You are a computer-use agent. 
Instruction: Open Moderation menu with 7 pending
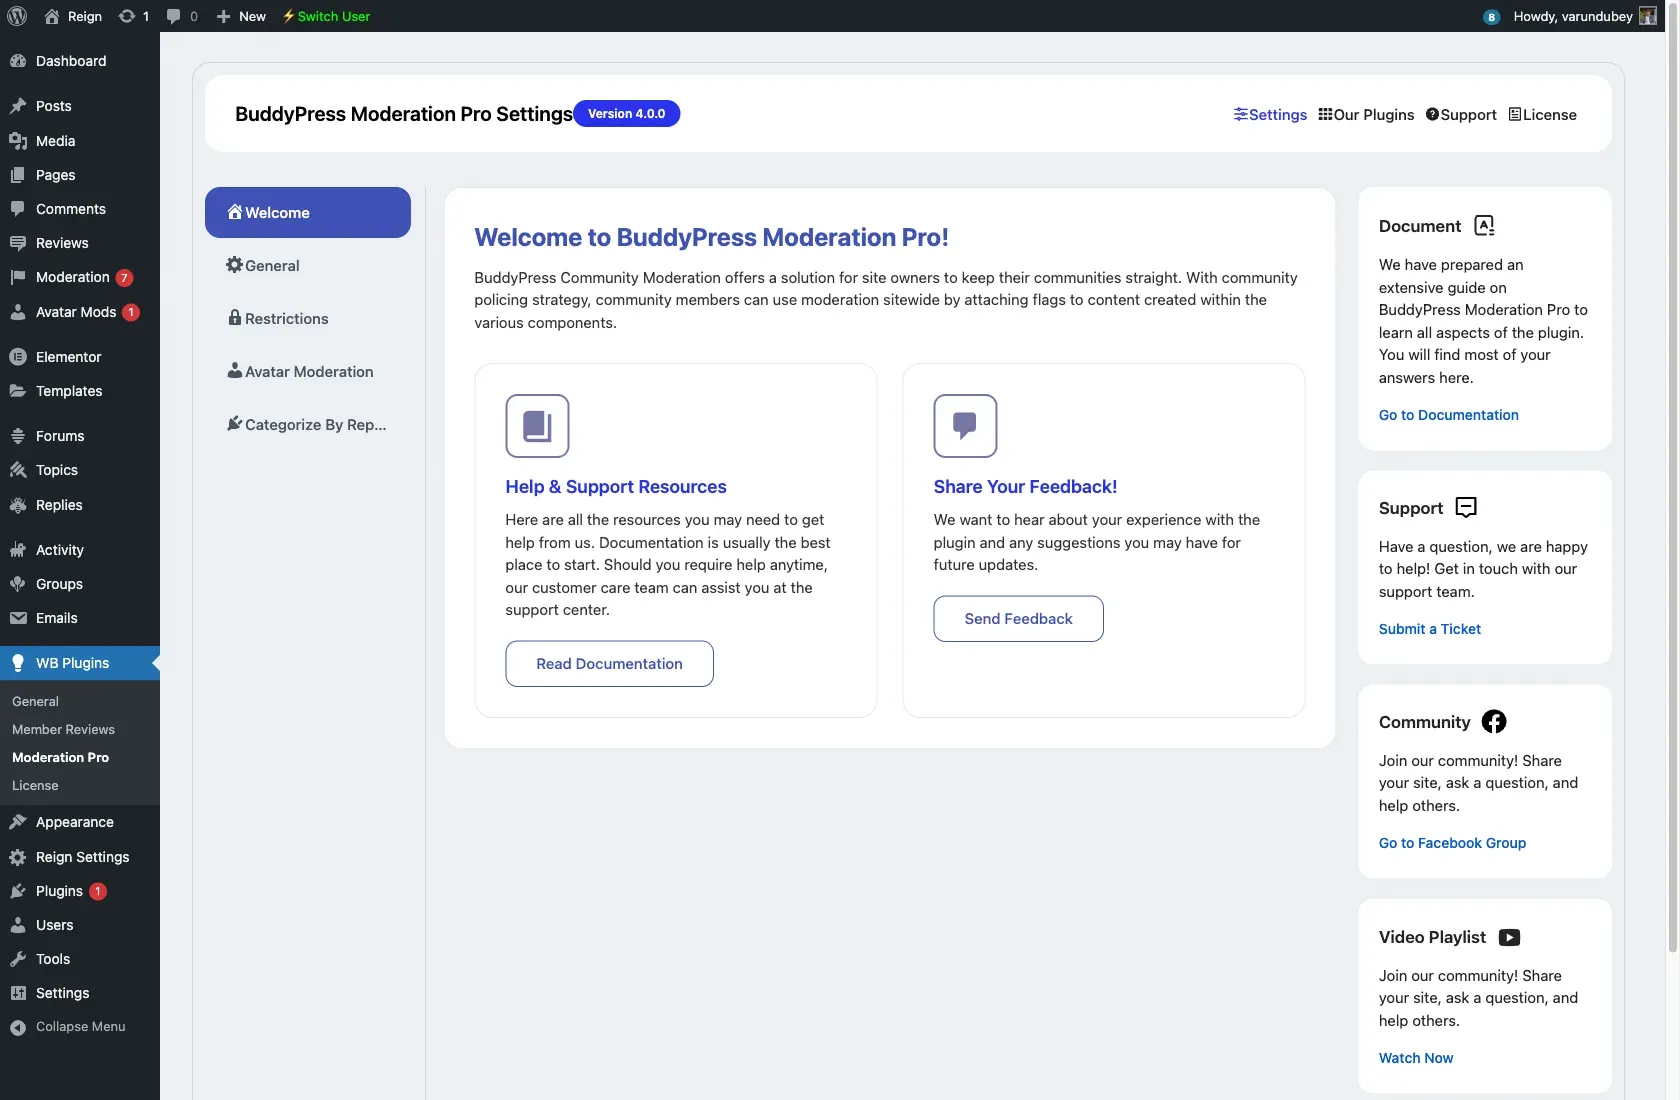[x=80, y=277]
